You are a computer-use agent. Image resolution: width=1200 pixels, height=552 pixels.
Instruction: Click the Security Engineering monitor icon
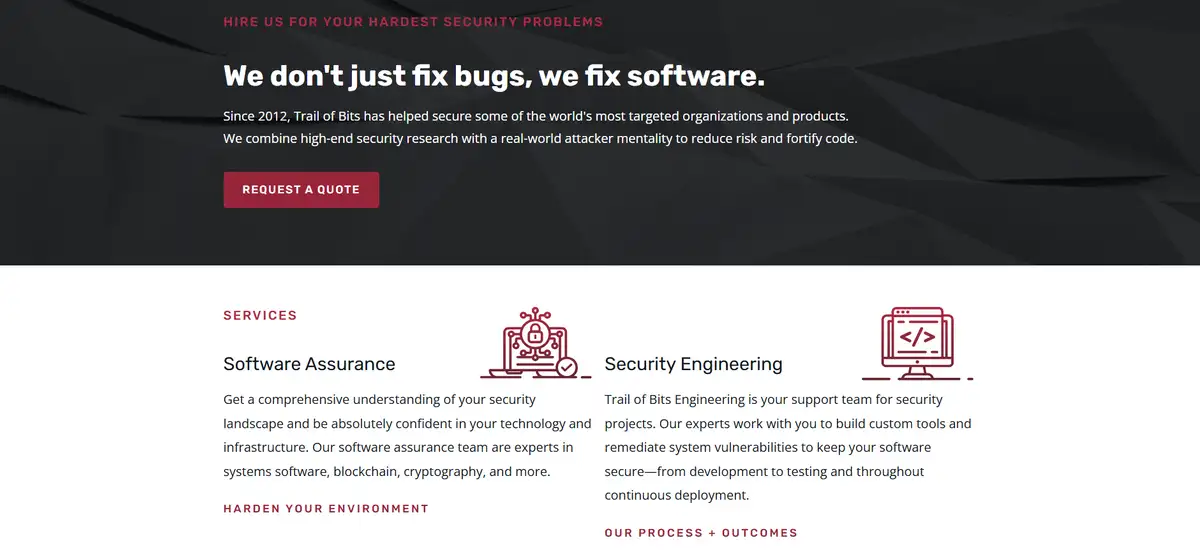(916, 343)
